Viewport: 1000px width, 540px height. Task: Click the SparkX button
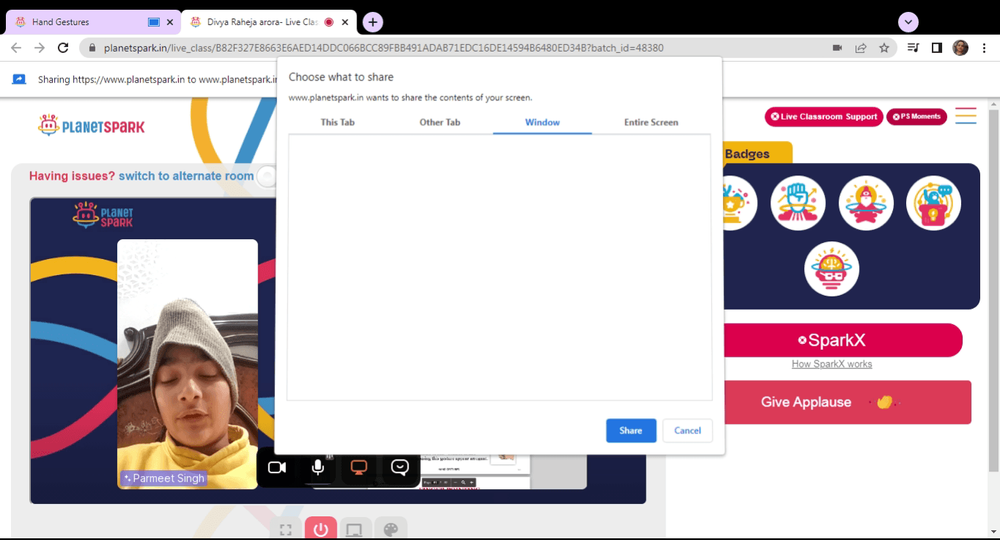[843, 340]
